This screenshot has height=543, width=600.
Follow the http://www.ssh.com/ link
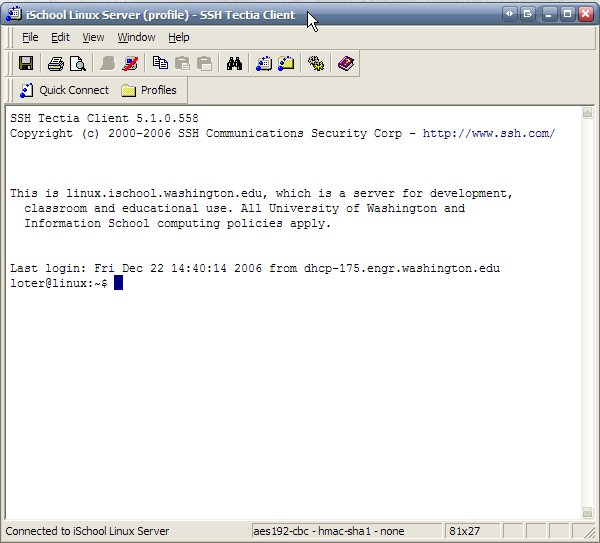pyautogui.click(x=489, y=133)
